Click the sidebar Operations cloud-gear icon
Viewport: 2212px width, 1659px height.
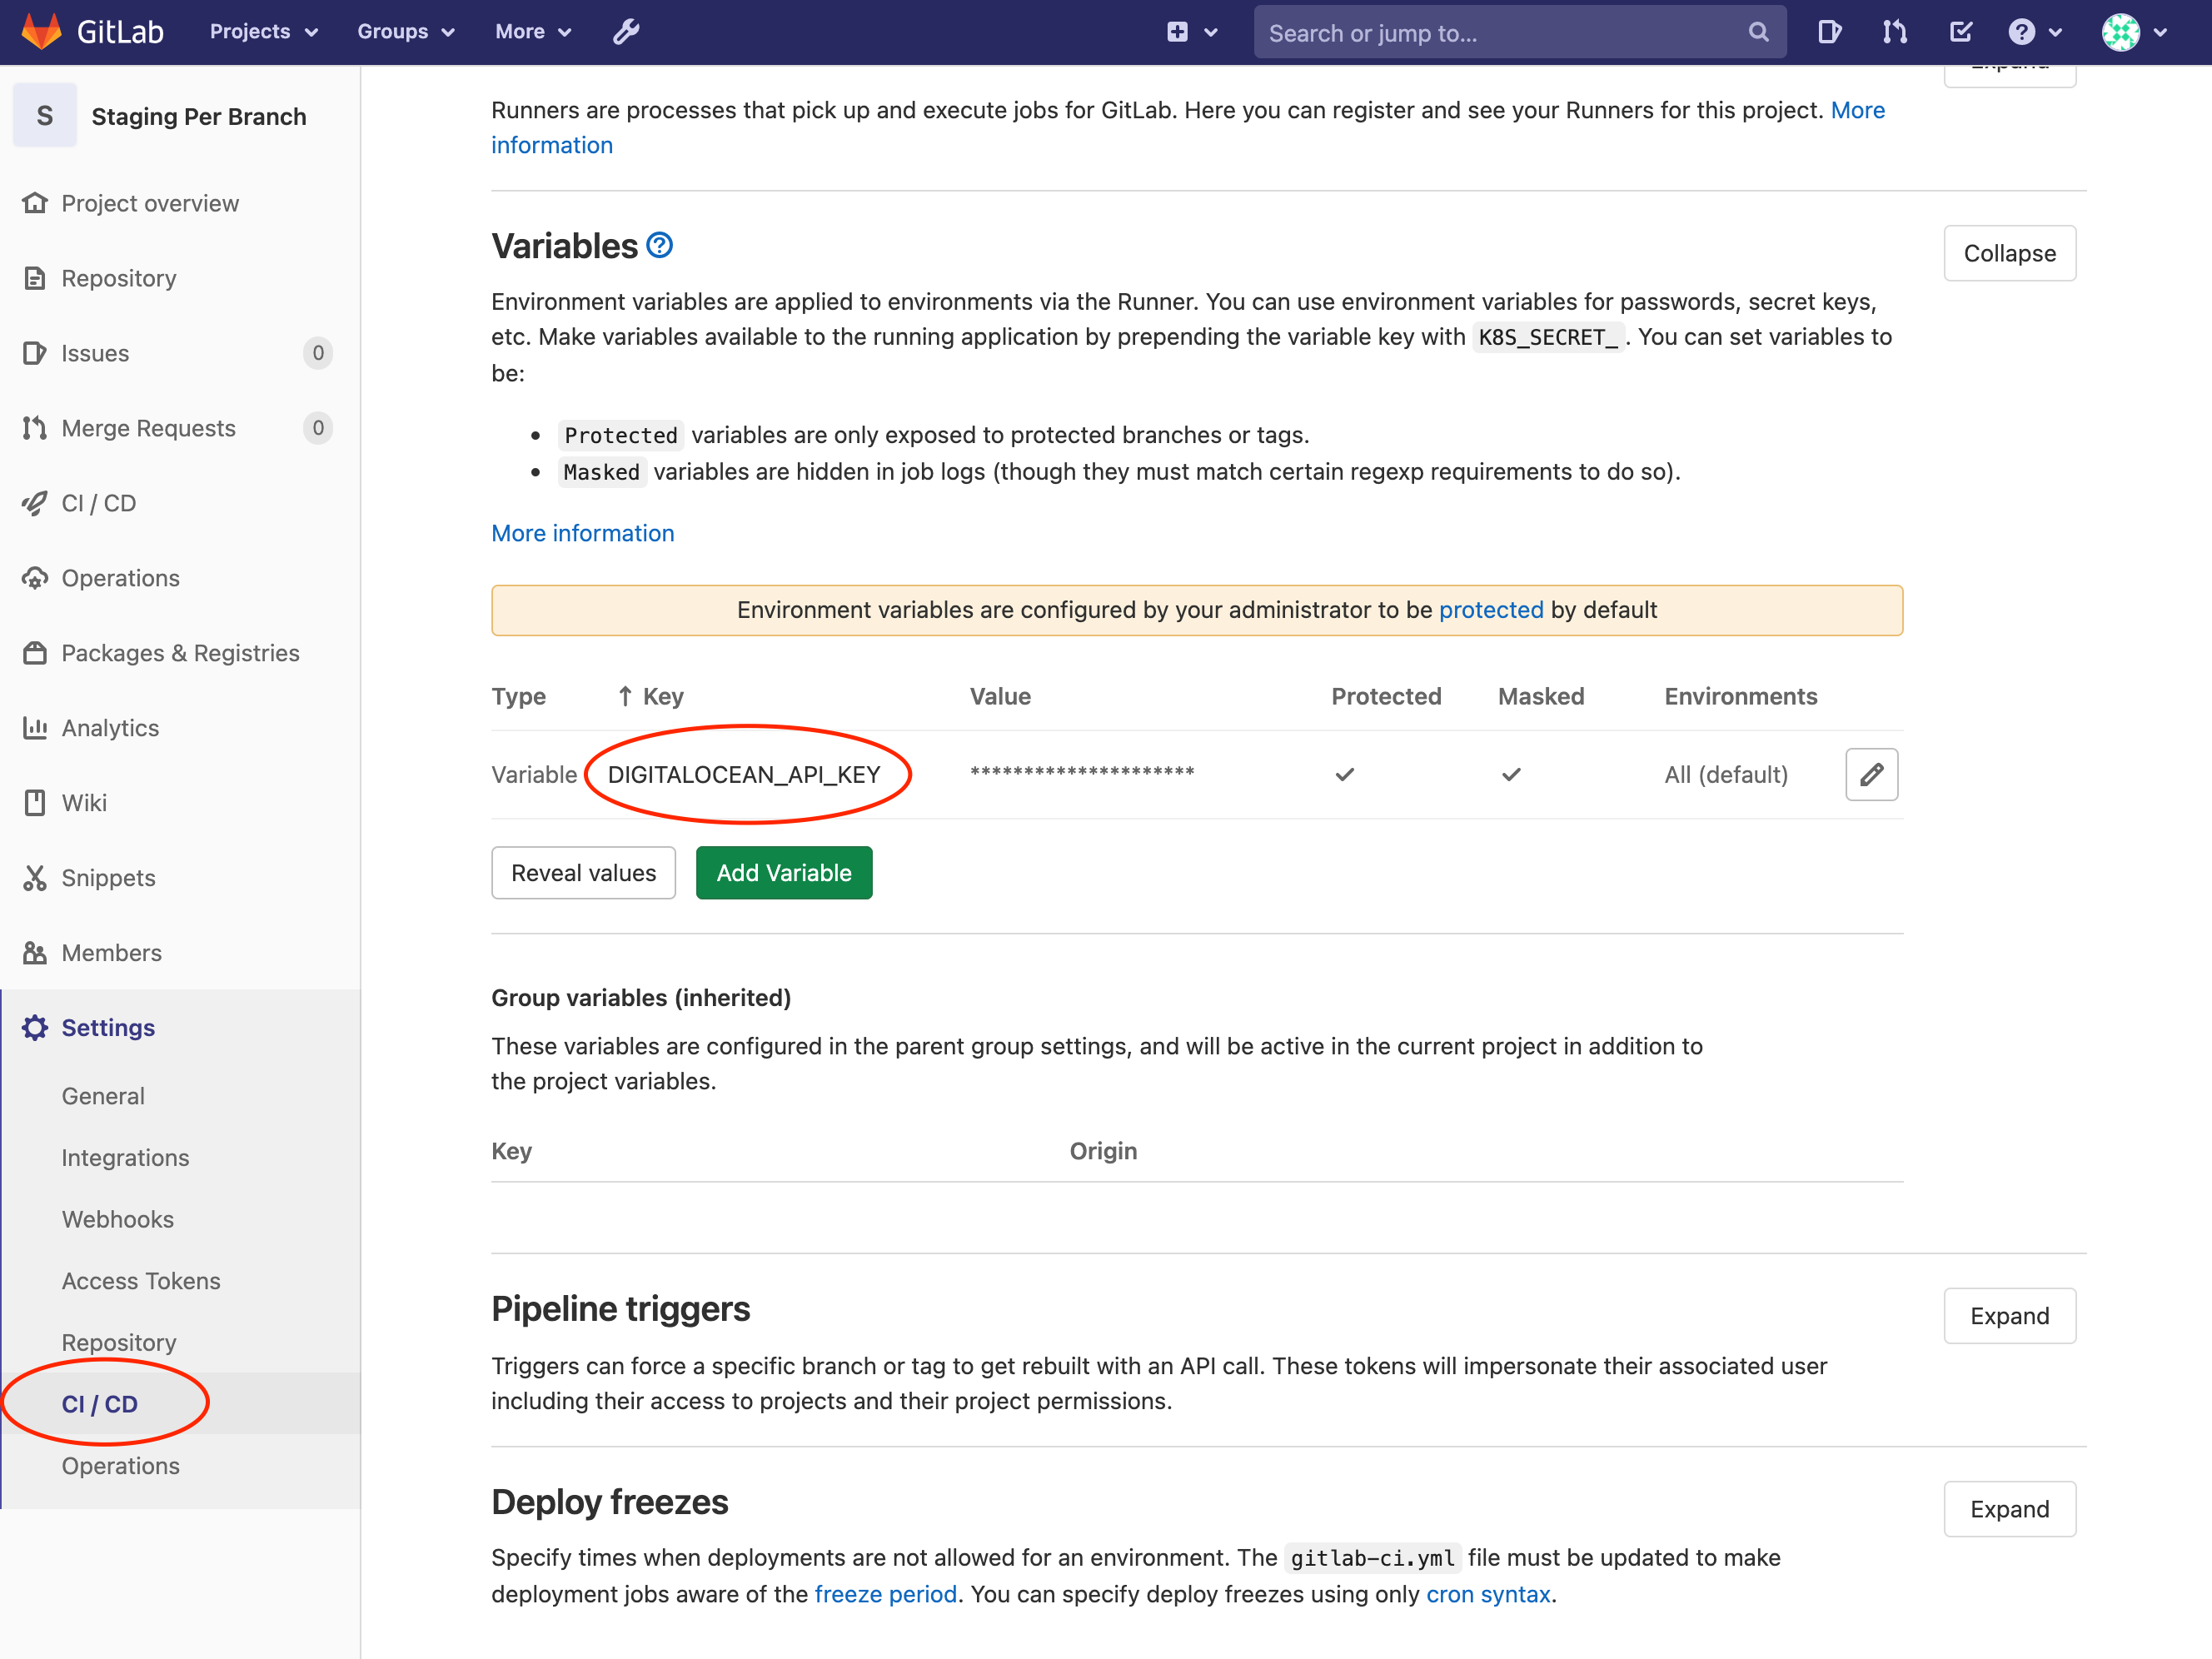tap(35, 578)
